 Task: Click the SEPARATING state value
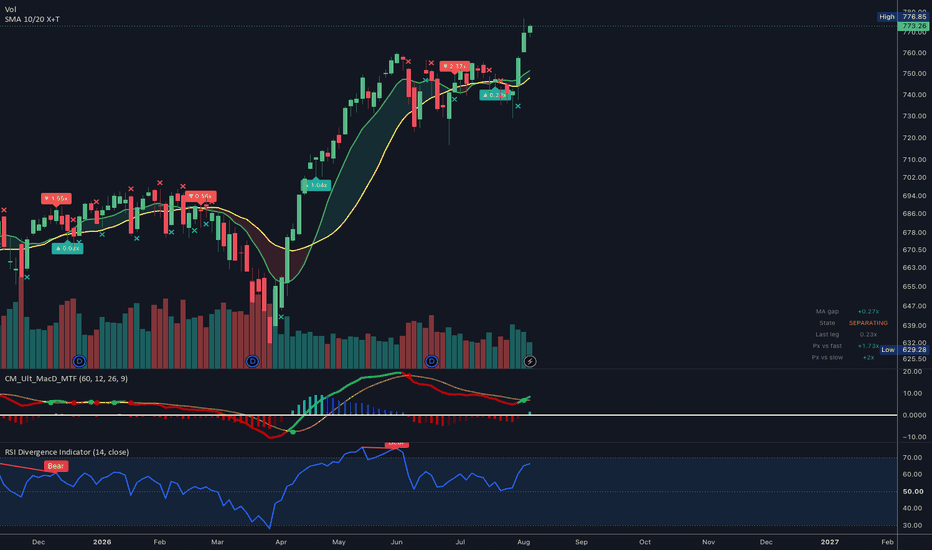point(868,323)
